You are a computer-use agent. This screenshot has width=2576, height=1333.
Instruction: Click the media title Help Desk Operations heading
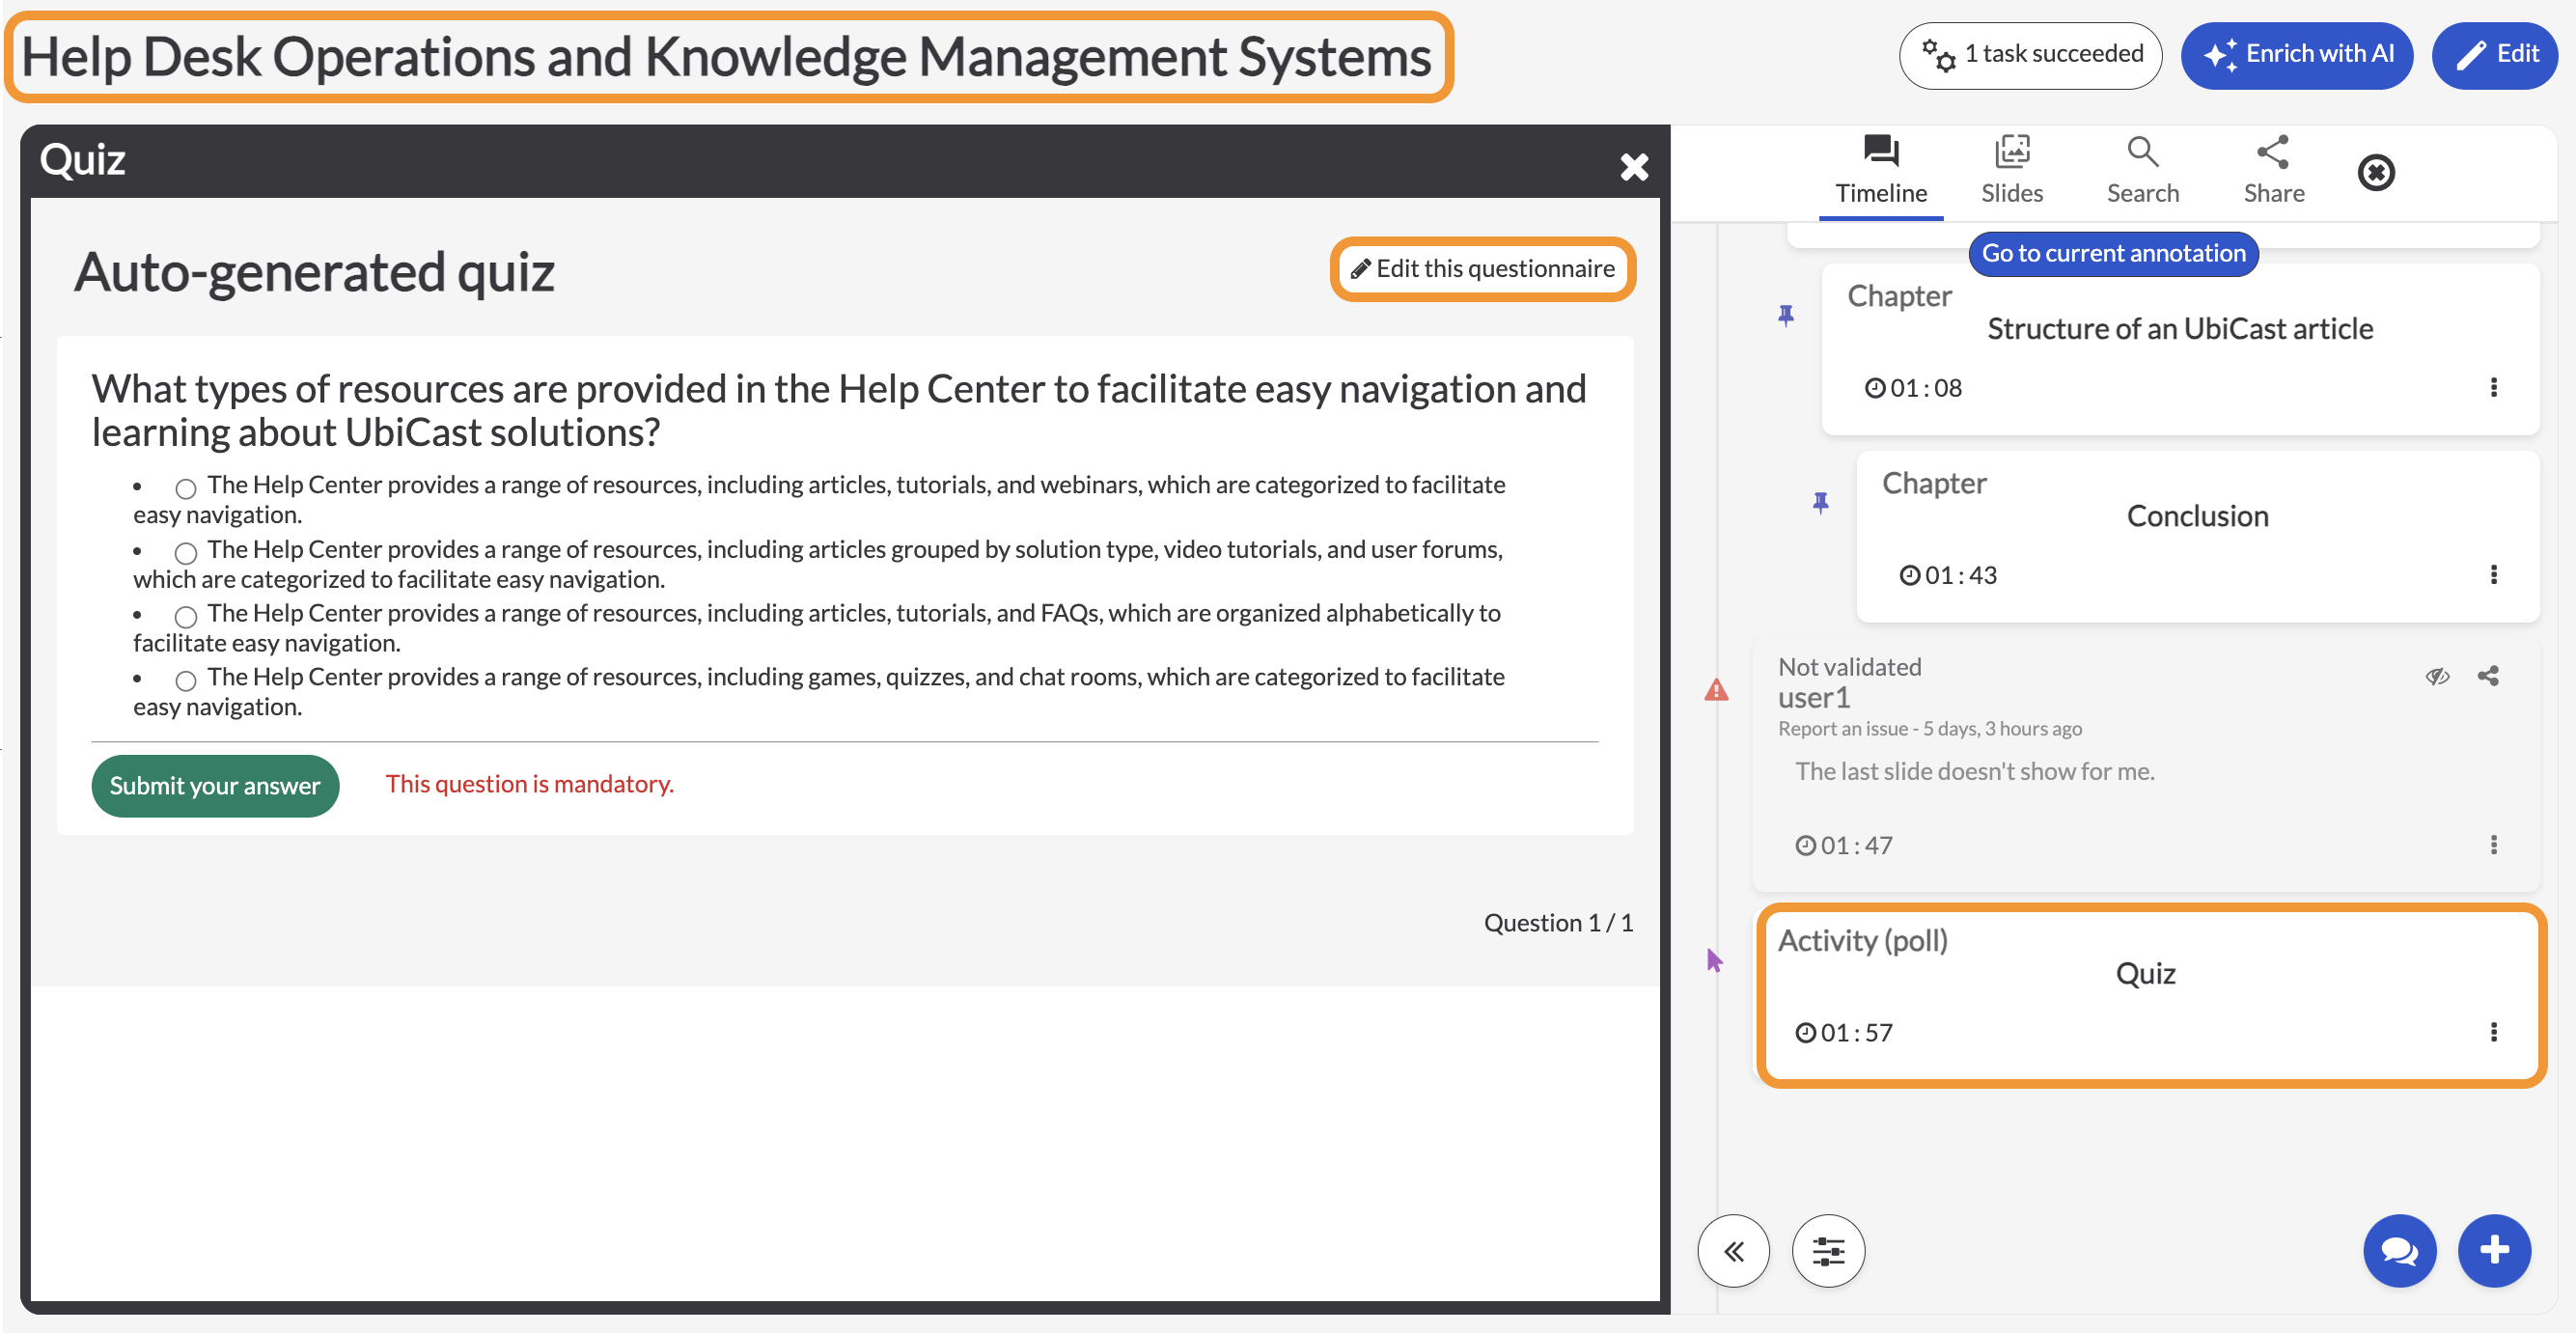pyautogui.click(x=727, y=57)
